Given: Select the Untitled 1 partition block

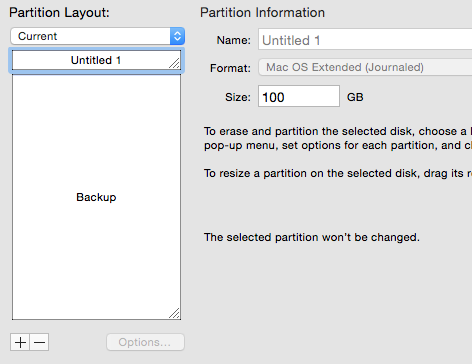Looking at the screenshot, I should (96, 60).
